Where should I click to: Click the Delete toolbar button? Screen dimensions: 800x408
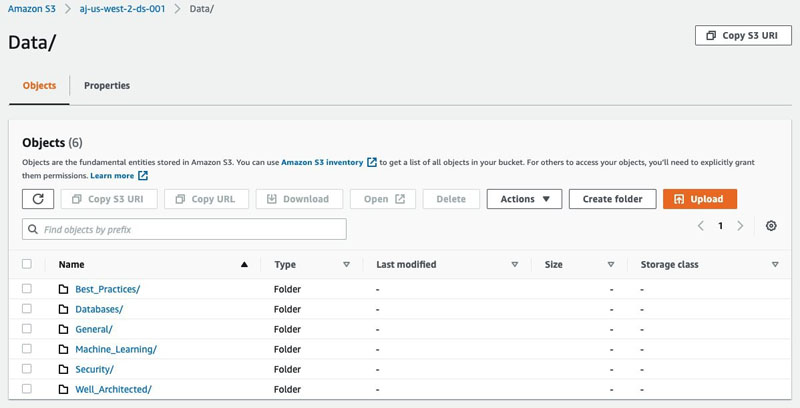pyautogui.click(x=451, y=199)
